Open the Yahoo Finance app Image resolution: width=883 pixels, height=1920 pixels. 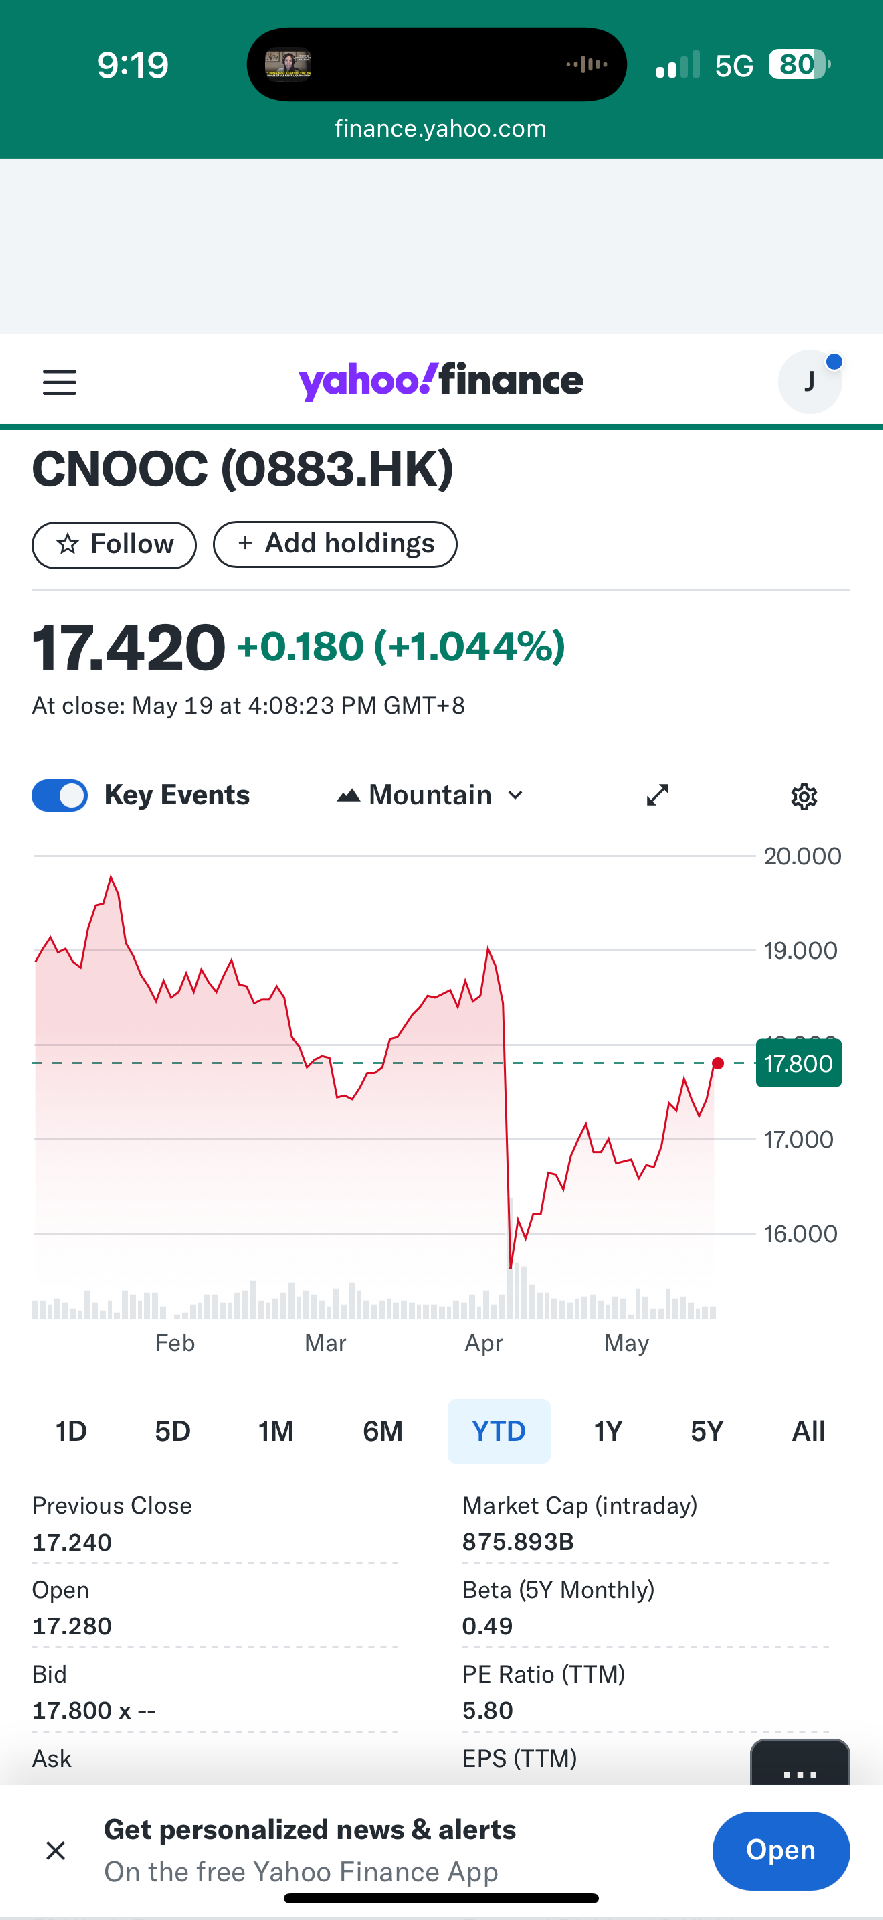click(x=780, y=1850)
